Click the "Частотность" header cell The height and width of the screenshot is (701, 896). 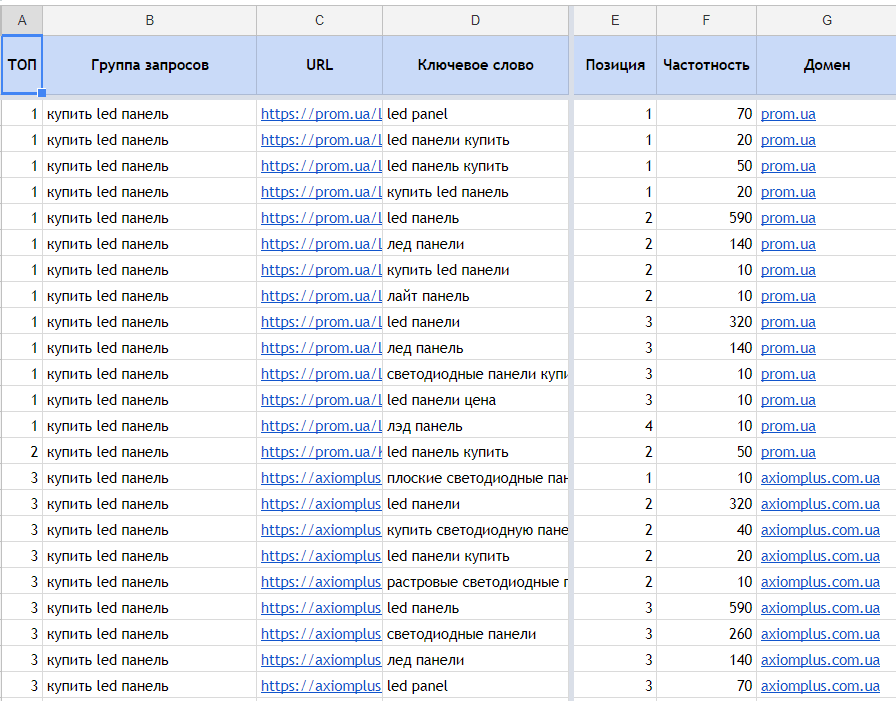(706, 65)
